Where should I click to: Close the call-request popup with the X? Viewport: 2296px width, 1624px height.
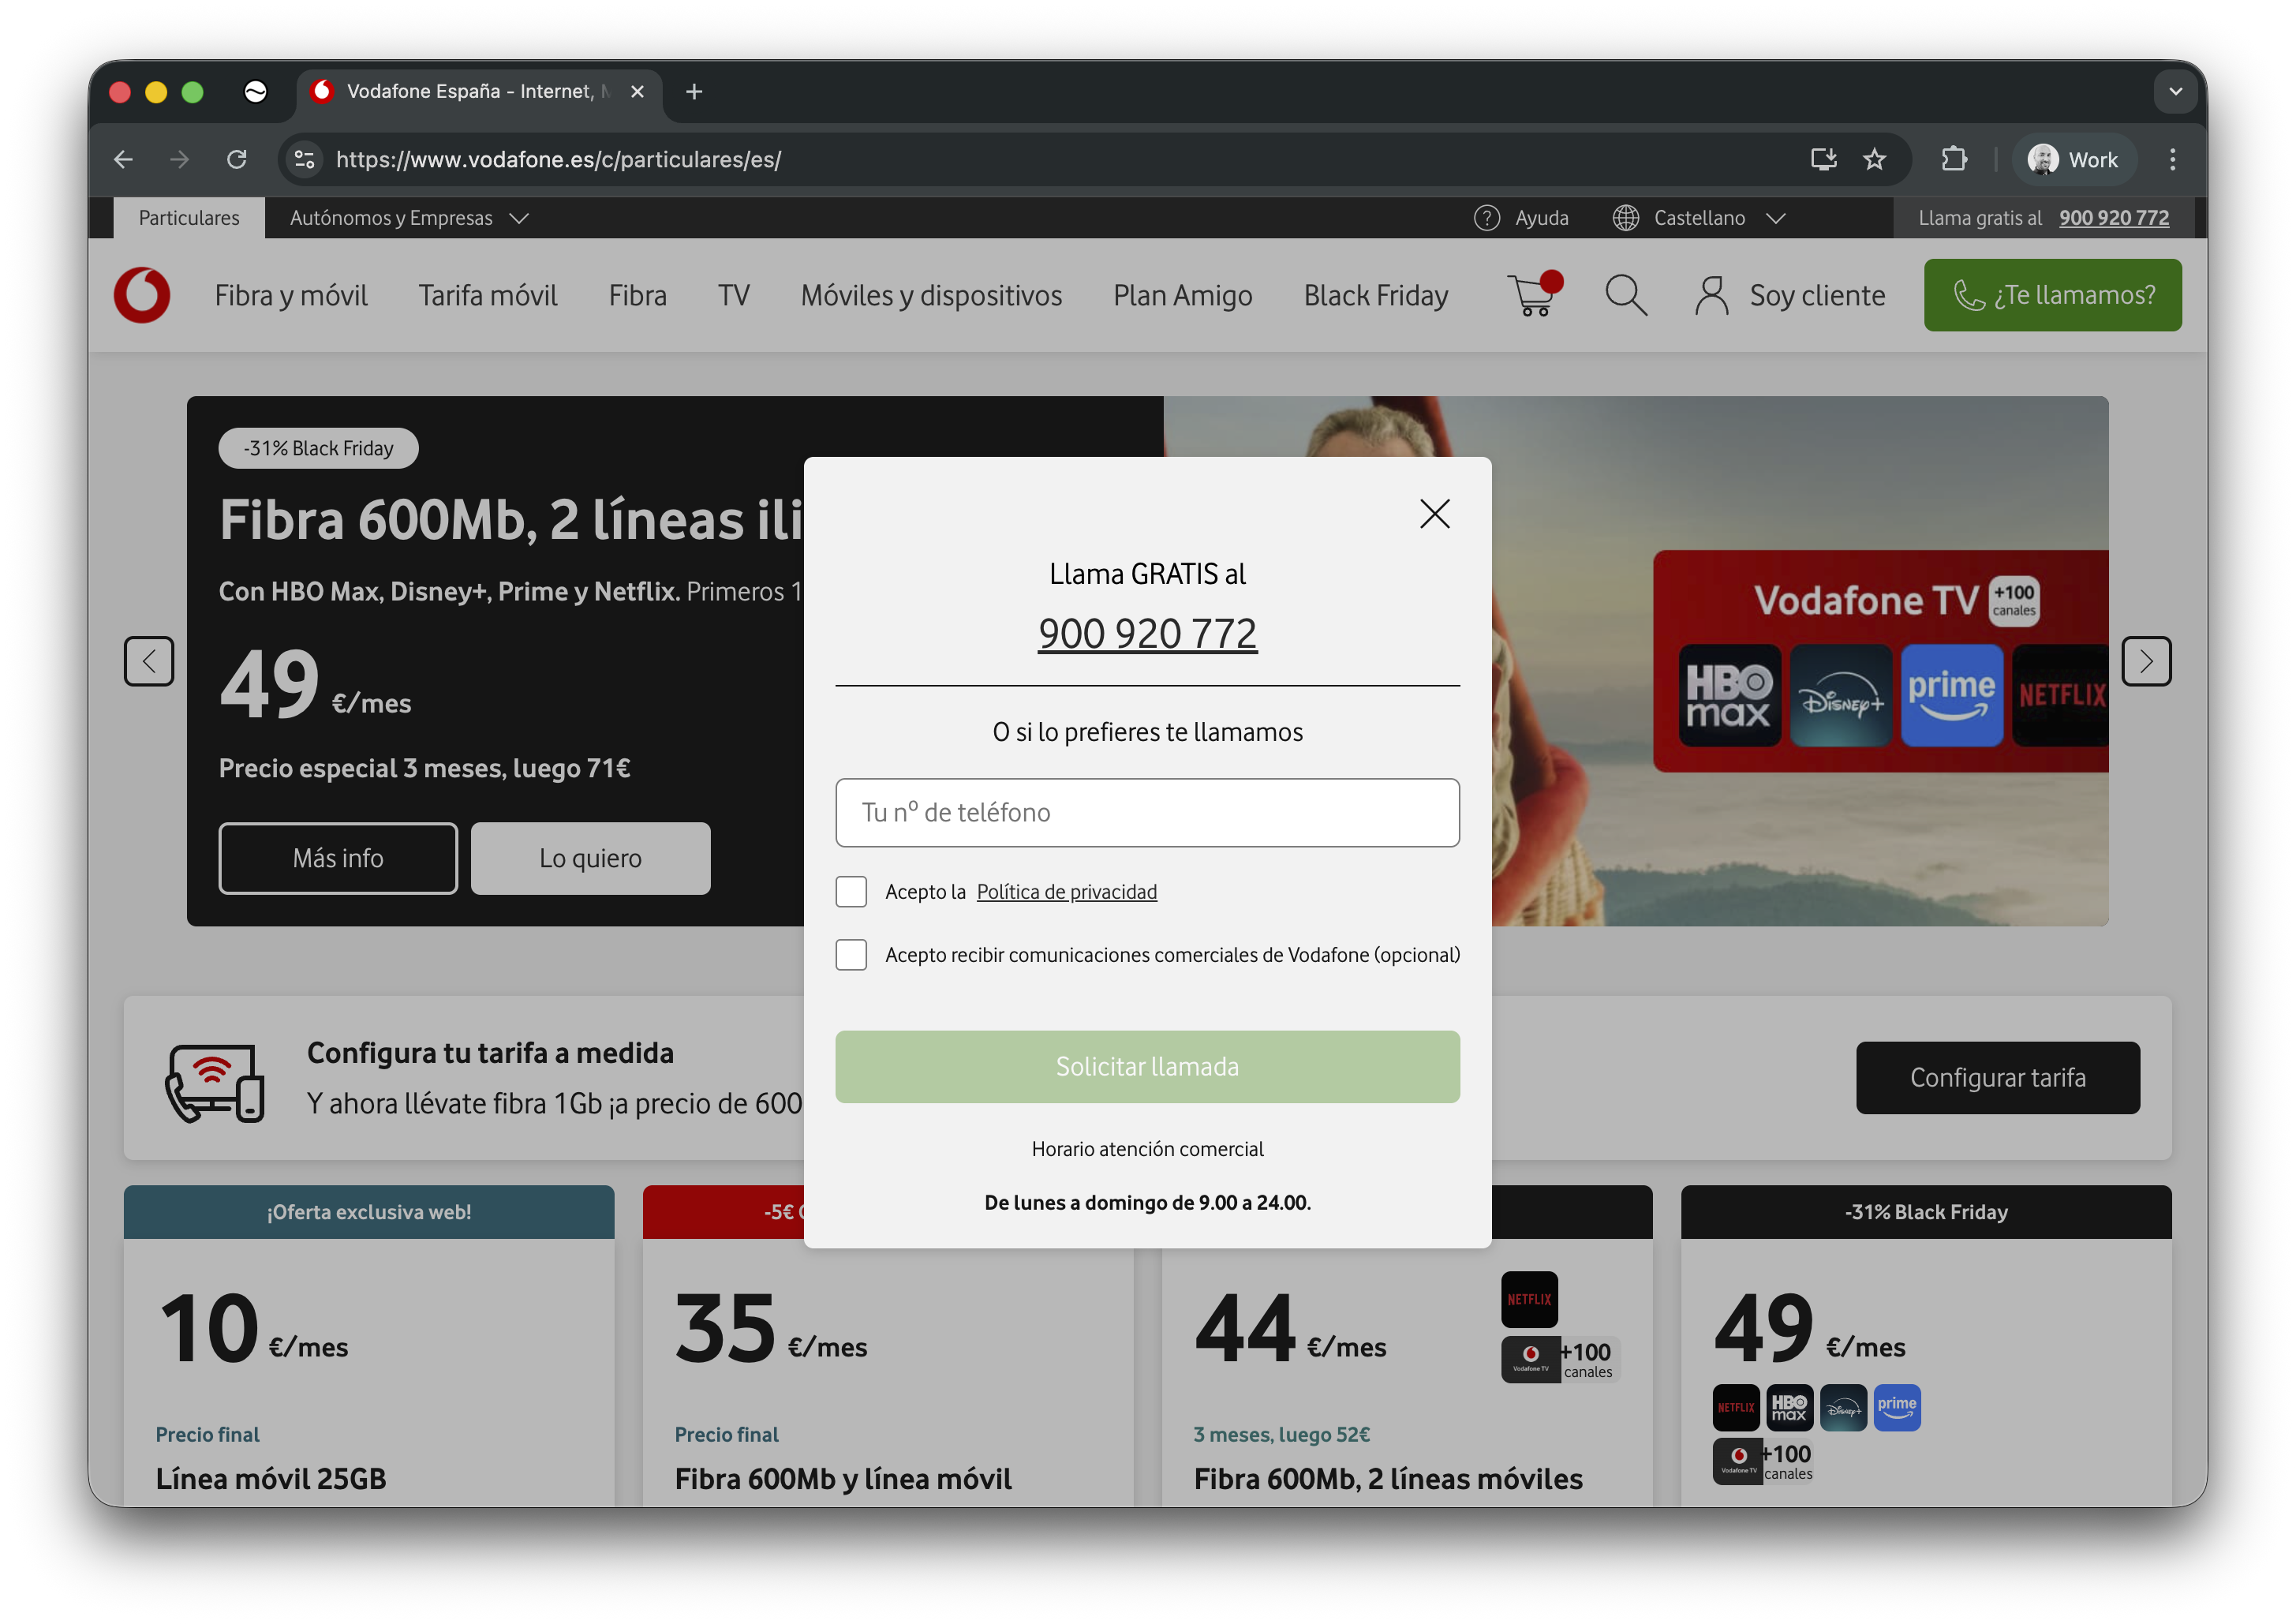tap(1434, 514)
